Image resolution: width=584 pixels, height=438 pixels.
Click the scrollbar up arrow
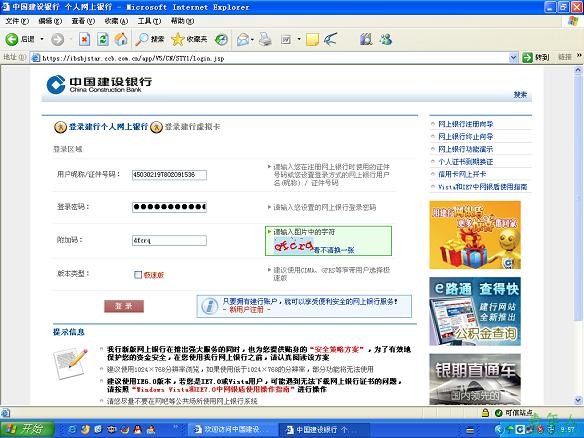tap(578, 70)
